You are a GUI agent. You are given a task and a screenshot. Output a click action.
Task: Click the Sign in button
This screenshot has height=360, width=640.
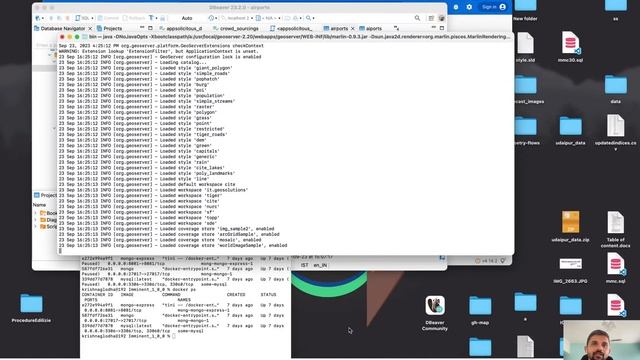(493, 7)
